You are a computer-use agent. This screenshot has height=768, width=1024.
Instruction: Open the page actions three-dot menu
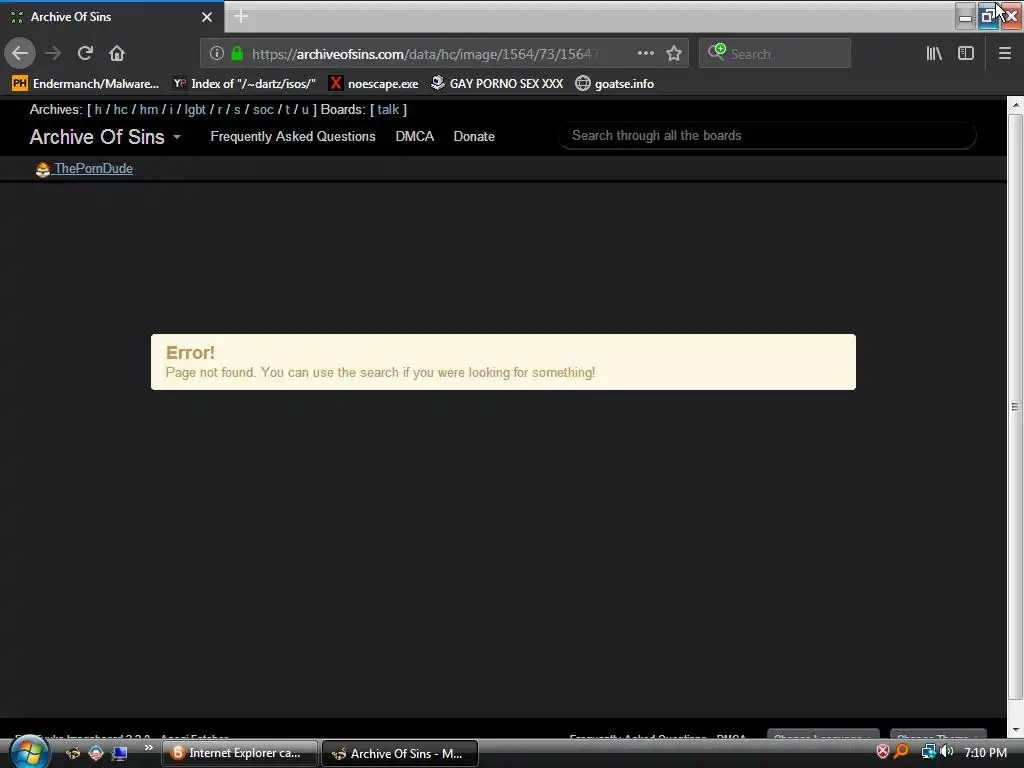[645, 54]
